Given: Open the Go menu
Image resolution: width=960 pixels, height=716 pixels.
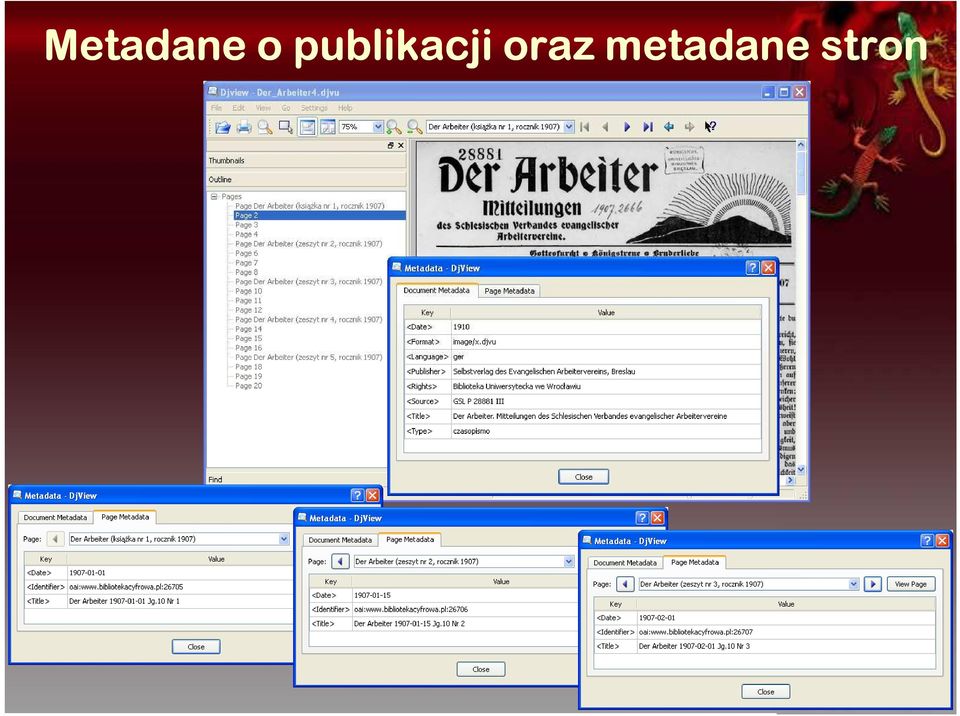Looking at the screenshot, I should coord(286,108).
